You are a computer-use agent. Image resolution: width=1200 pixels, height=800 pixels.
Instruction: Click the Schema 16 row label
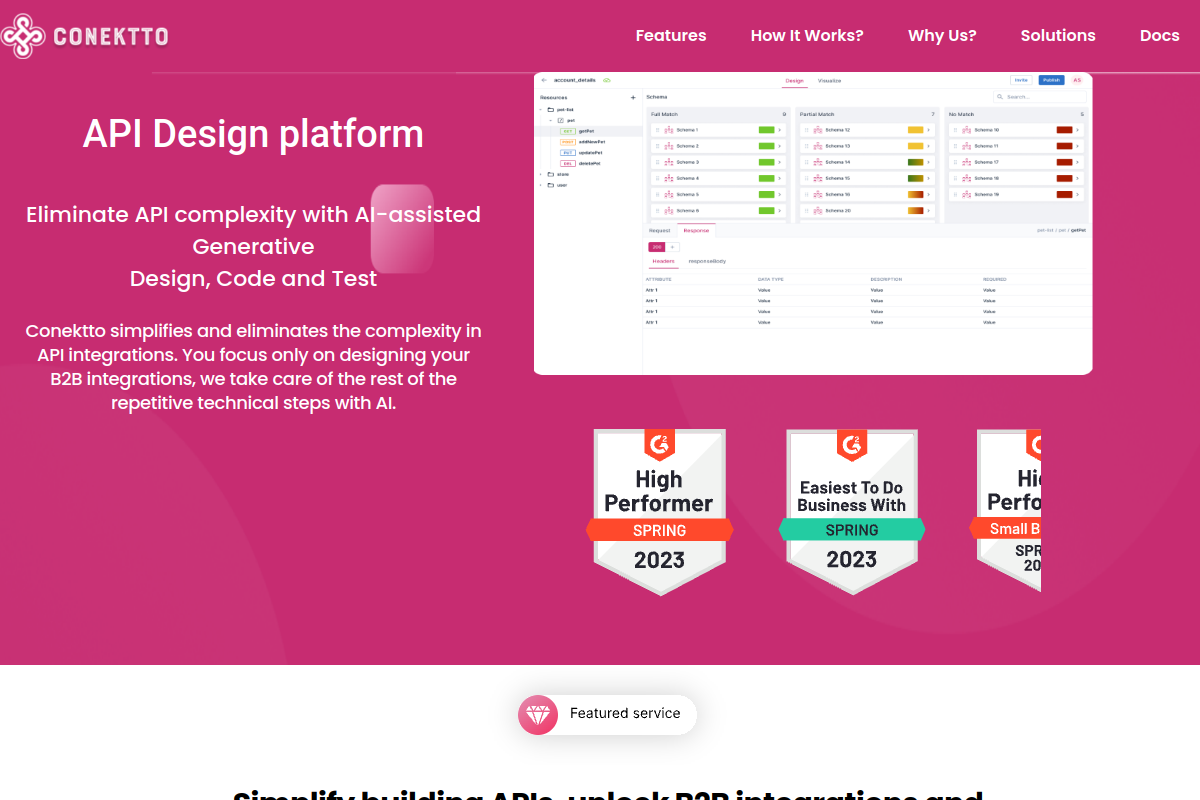pyautogui.click(x=837, y=194)
